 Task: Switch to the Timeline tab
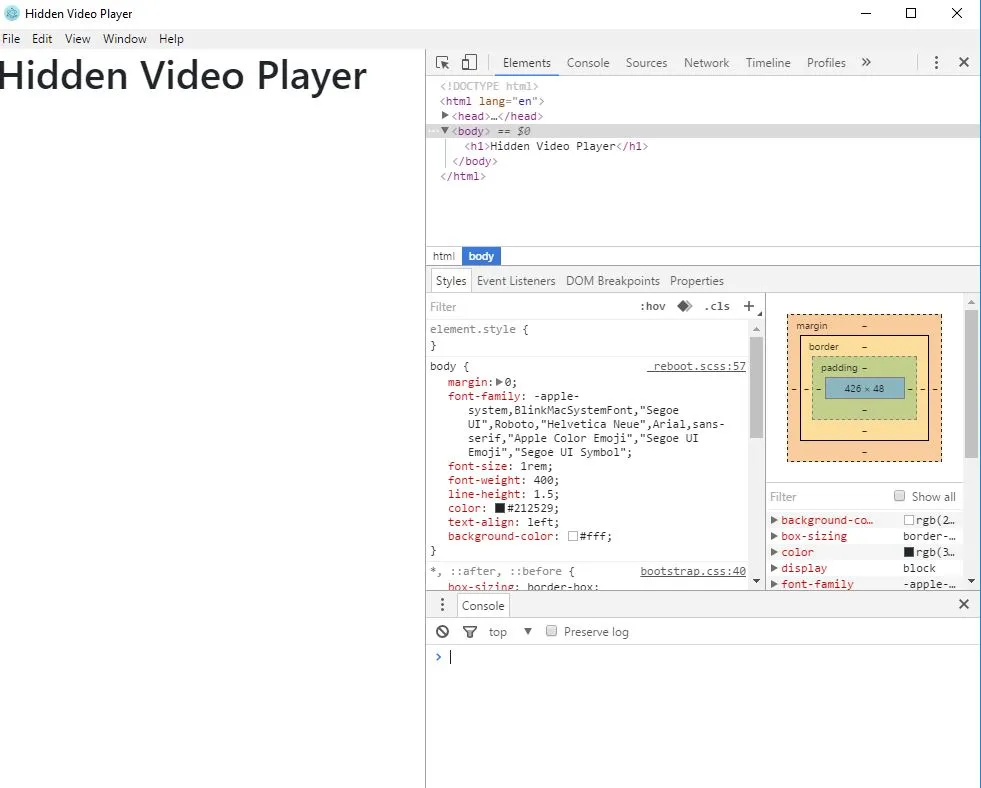click(768, 63)
